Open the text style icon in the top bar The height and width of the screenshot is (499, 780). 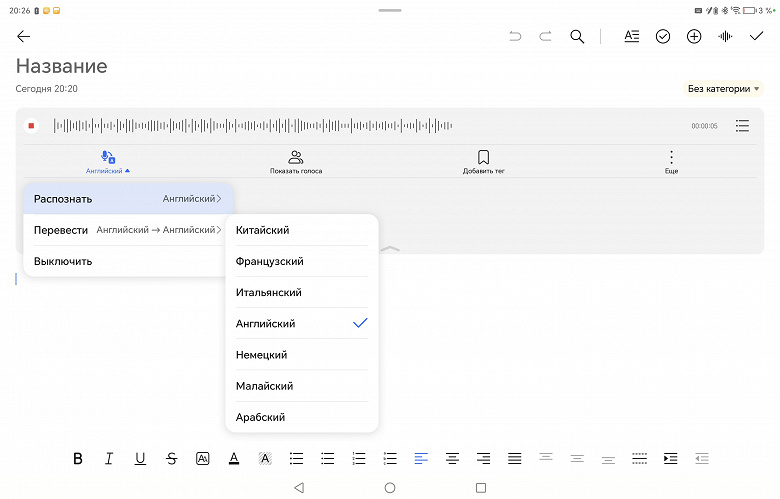click(x=631, y=36)
